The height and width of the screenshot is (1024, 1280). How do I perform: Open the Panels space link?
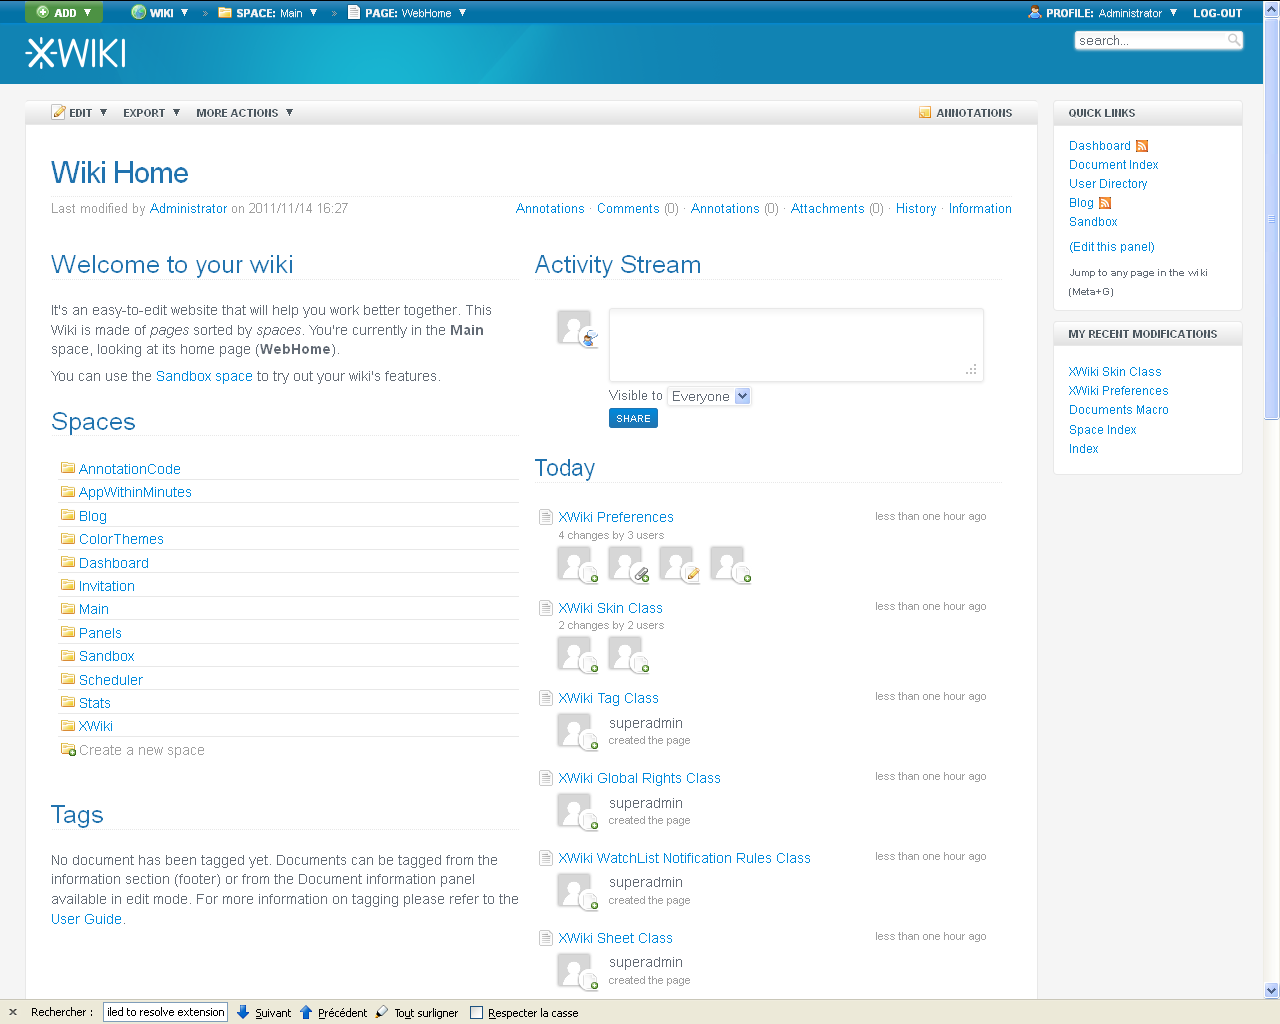click(x=100, y=633)
